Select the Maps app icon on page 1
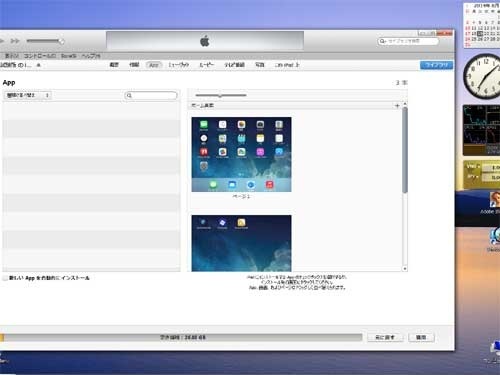Screen dimensions: 500x375 pyautogui.click(x=222, y=138)
